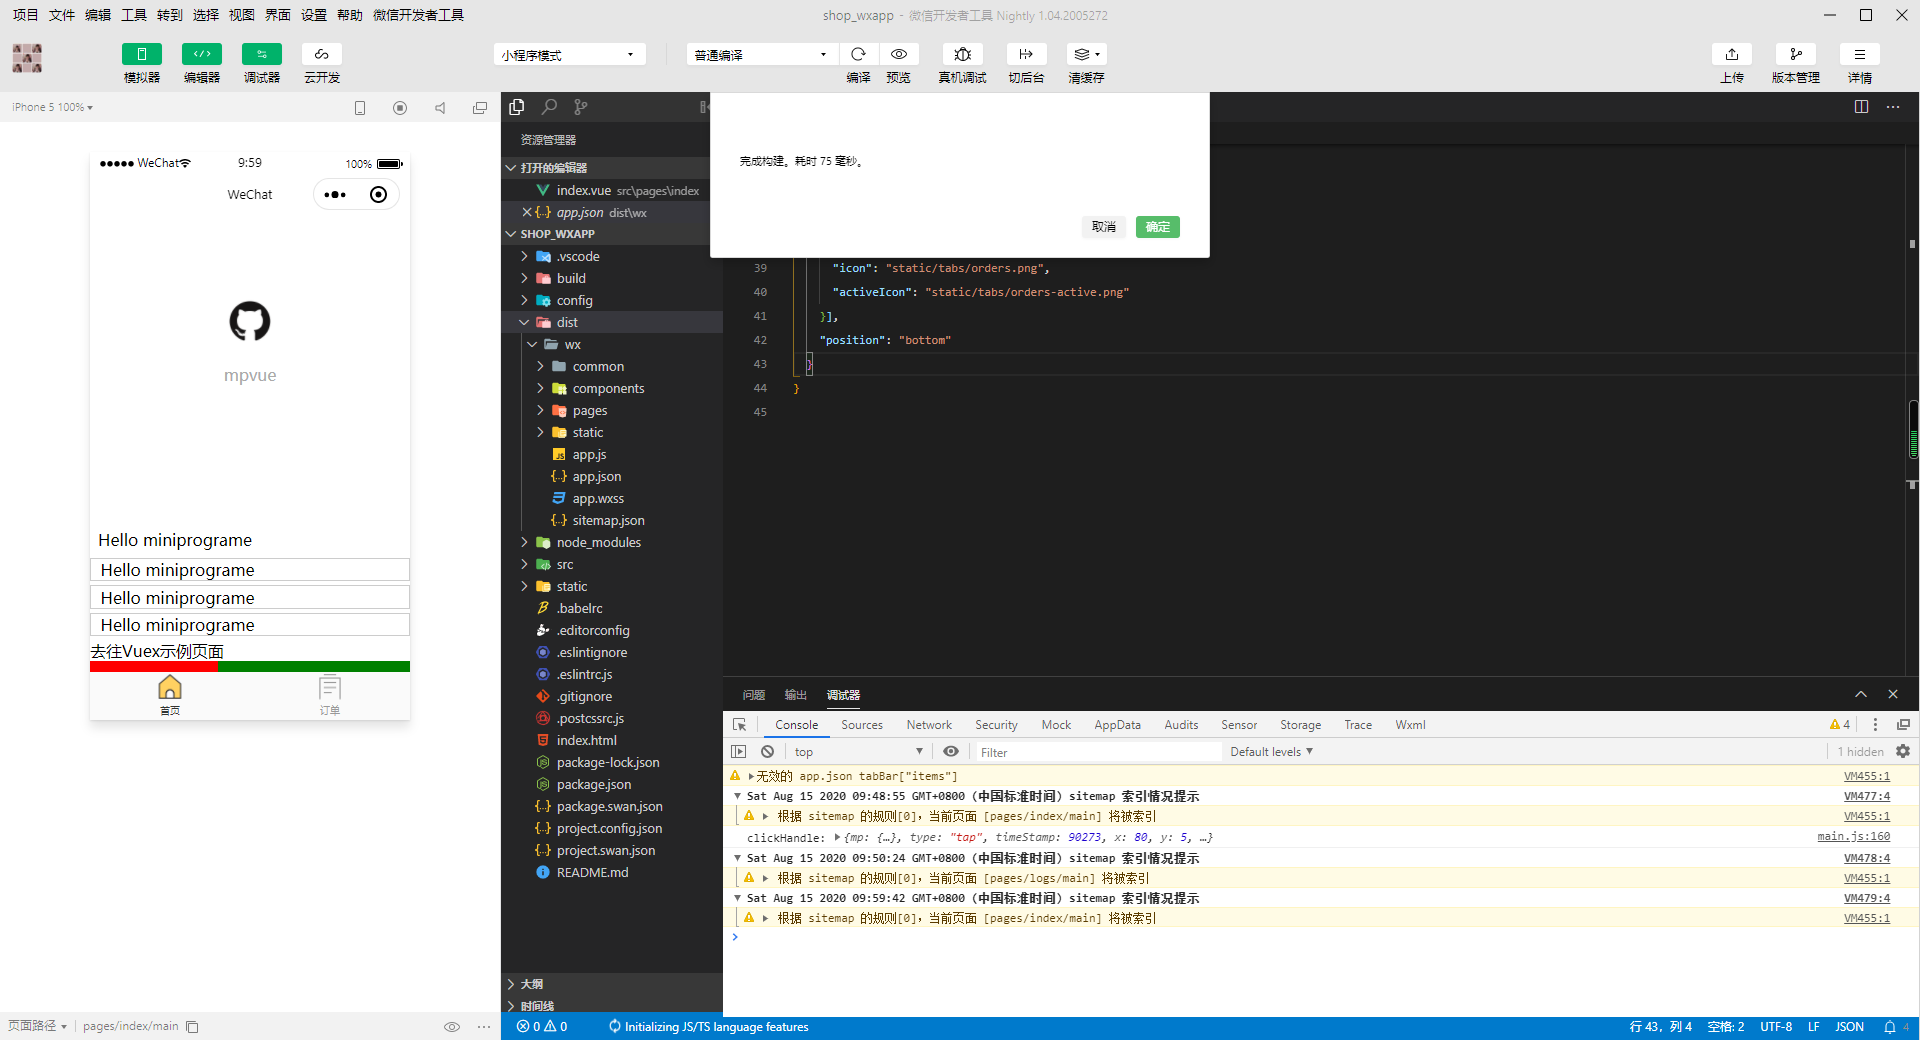Viewport: 1920px width, 1040px height.
Task: Toggle the debugger (调试器) panel button
Action: (x=261, y=54)
